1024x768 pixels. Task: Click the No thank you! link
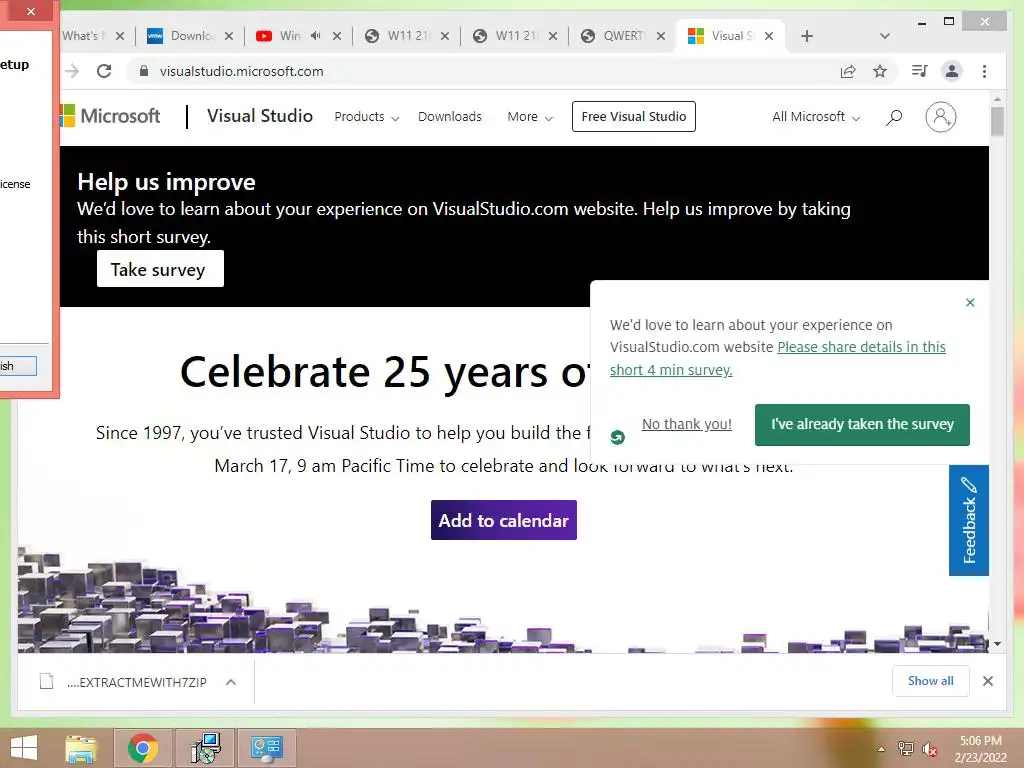pyautogui.click(x=686, y=424)
